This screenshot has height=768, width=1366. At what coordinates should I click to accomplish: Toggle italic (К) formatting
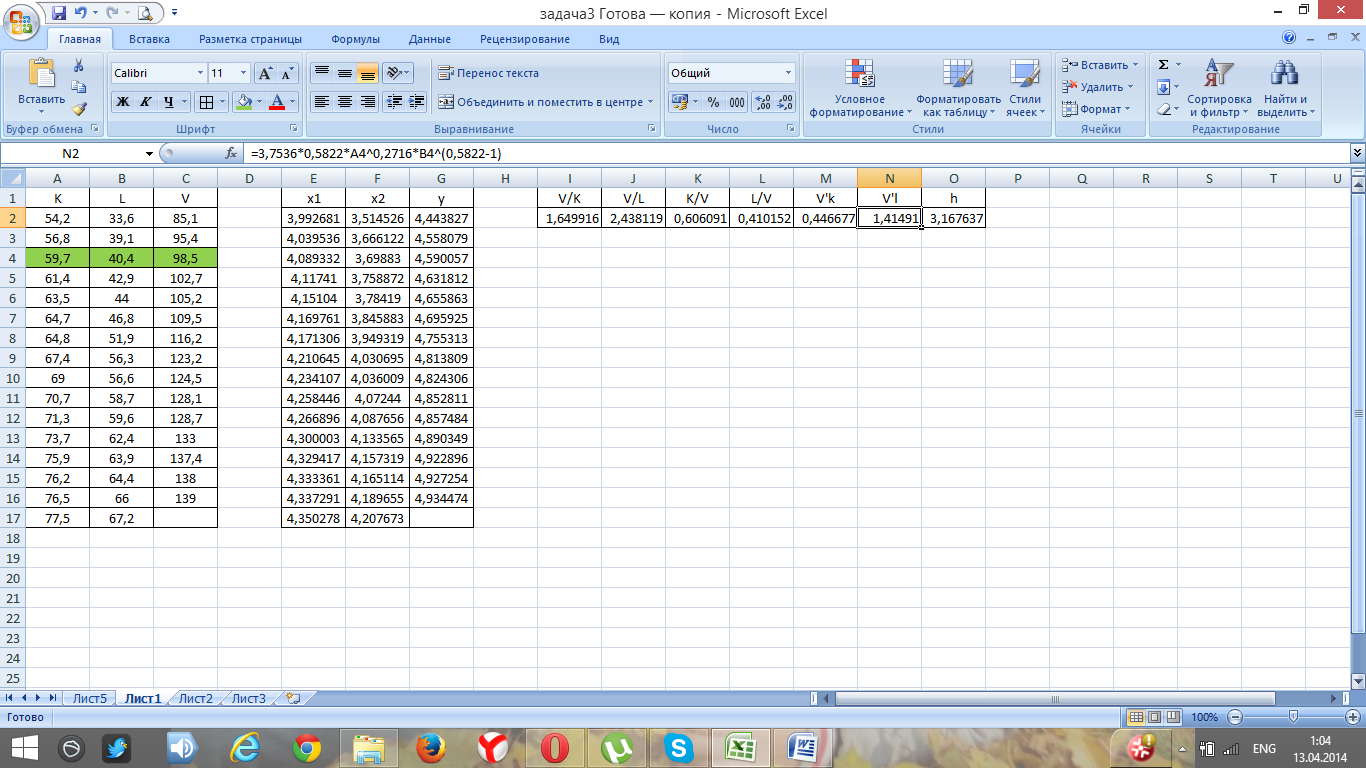tap(145, 102)
